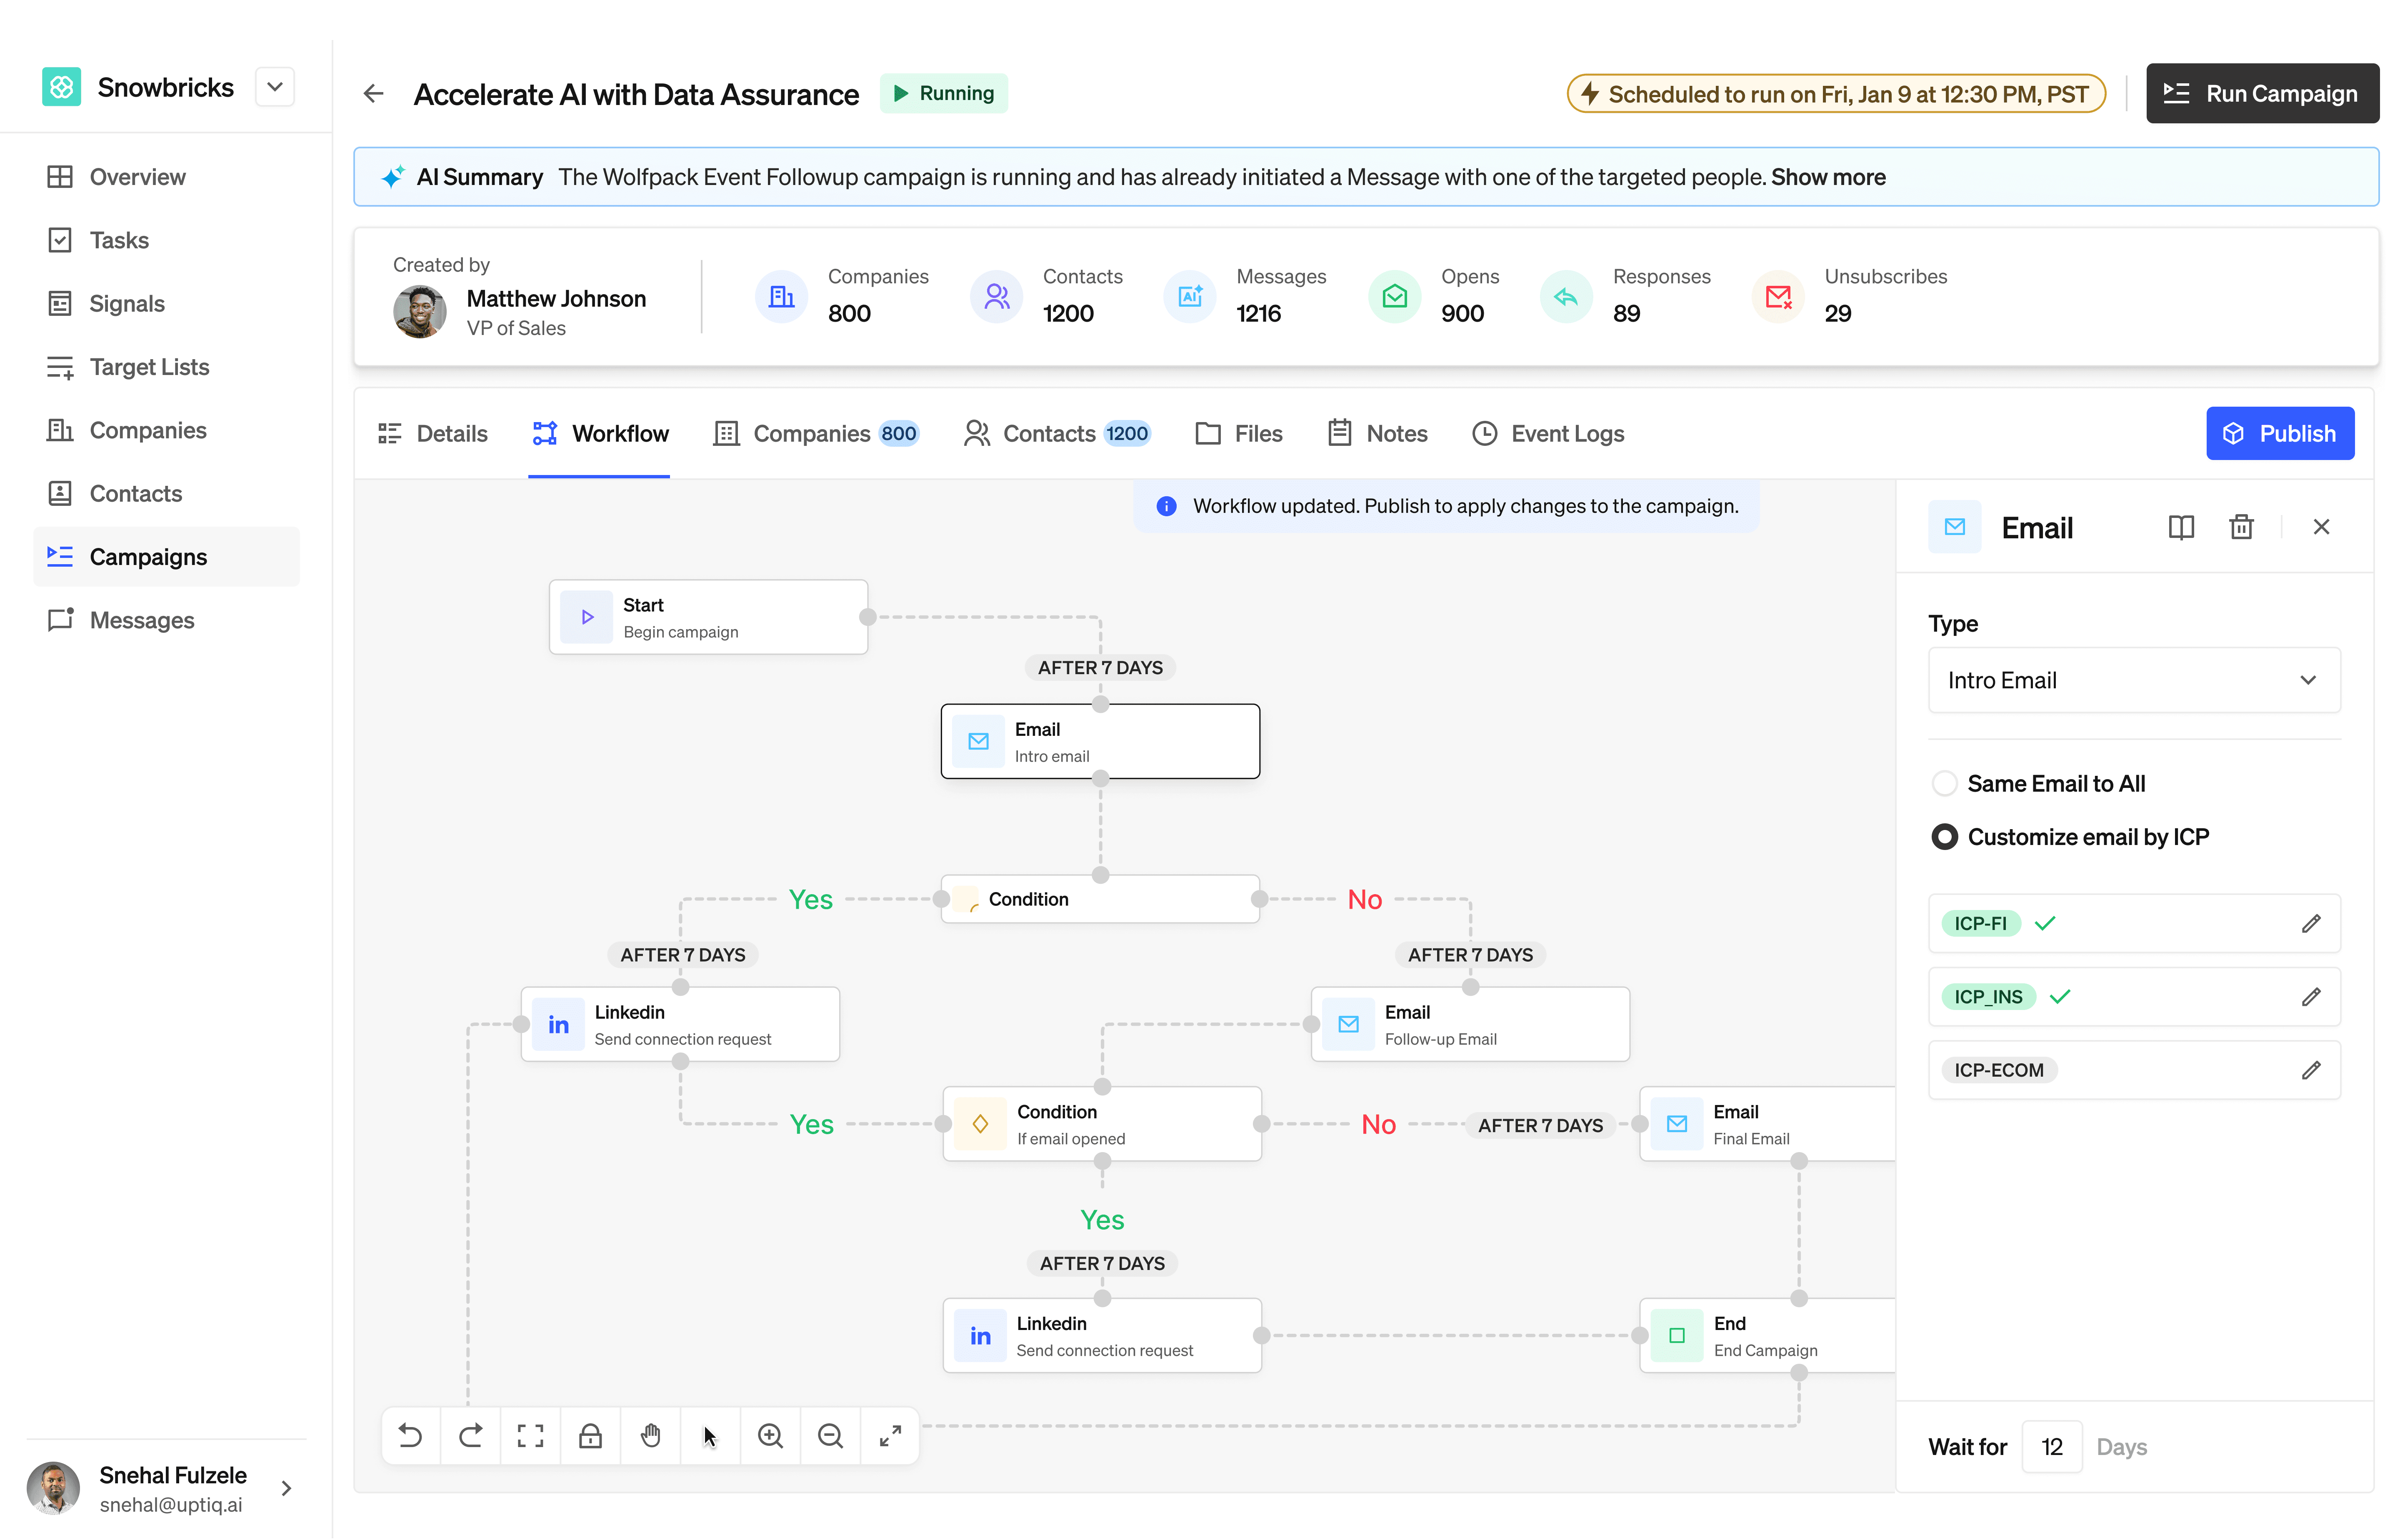Open Campaigns in the sidebar
The image size is (2400, 1540).
coord(166,557)
